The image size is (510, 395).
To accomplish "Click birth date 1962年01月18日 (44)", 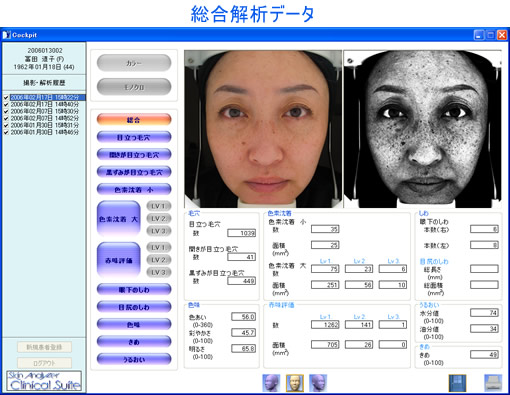I will [x=44, y=67].
